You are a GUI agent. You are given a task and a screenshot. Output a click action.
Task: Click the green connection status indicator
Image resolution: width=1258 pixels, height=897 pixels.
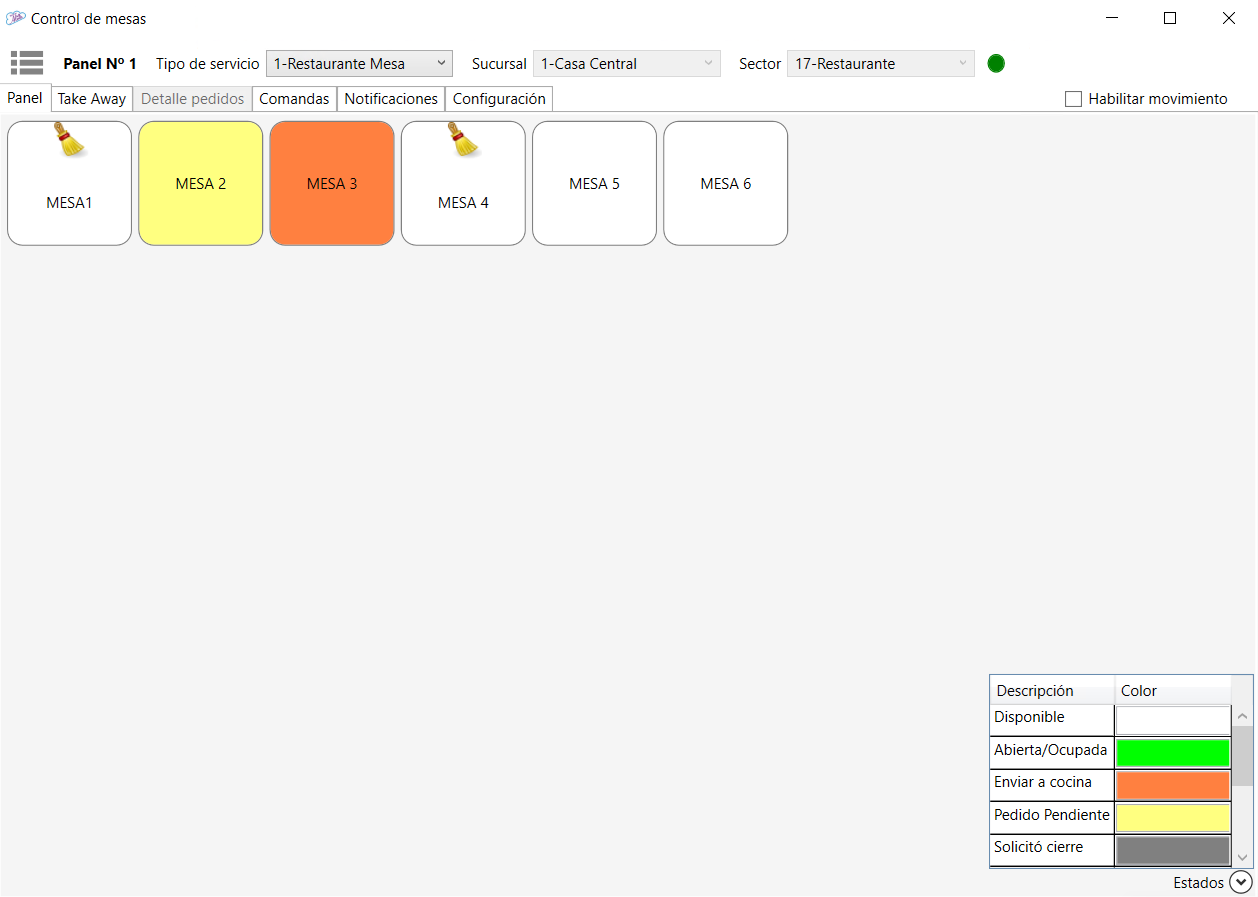pyautogui.click(x=995, y=63)
